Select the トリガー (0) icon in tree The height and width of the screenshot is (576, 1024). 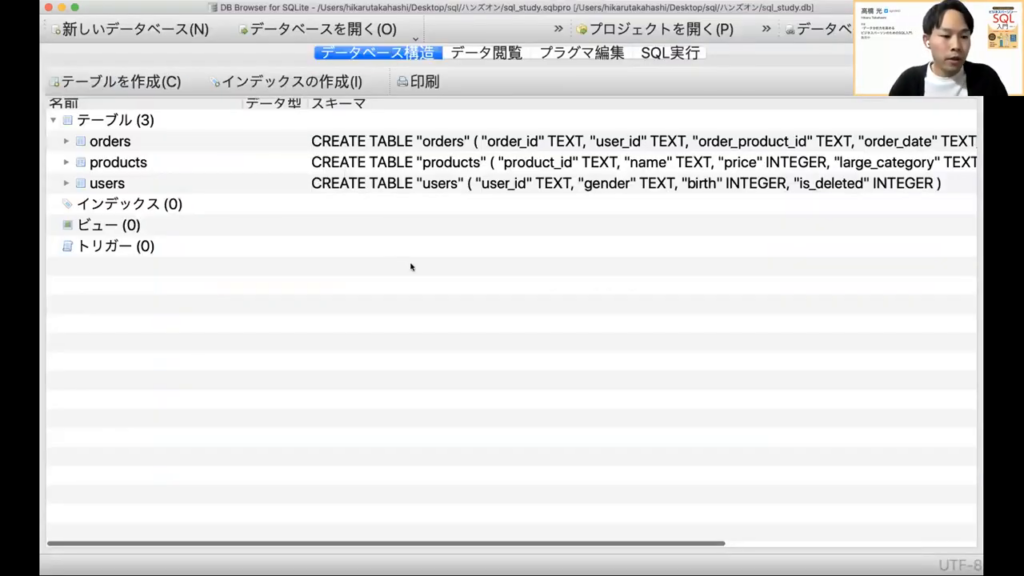(67, 246)
